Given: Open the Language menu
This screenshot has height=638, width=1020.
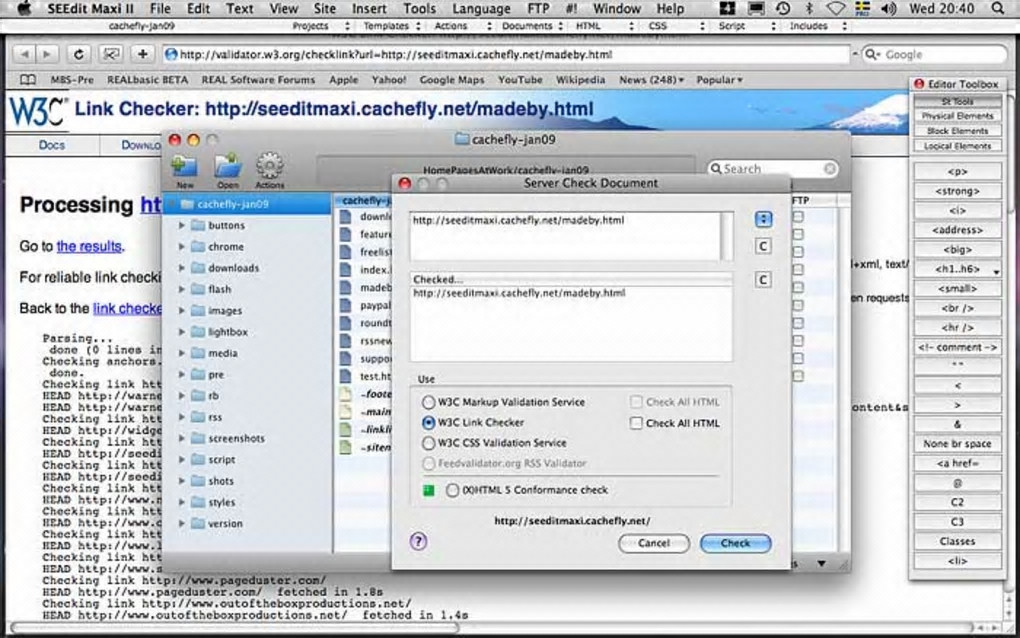Looking at the screenshot, I should tap(481, 8).
